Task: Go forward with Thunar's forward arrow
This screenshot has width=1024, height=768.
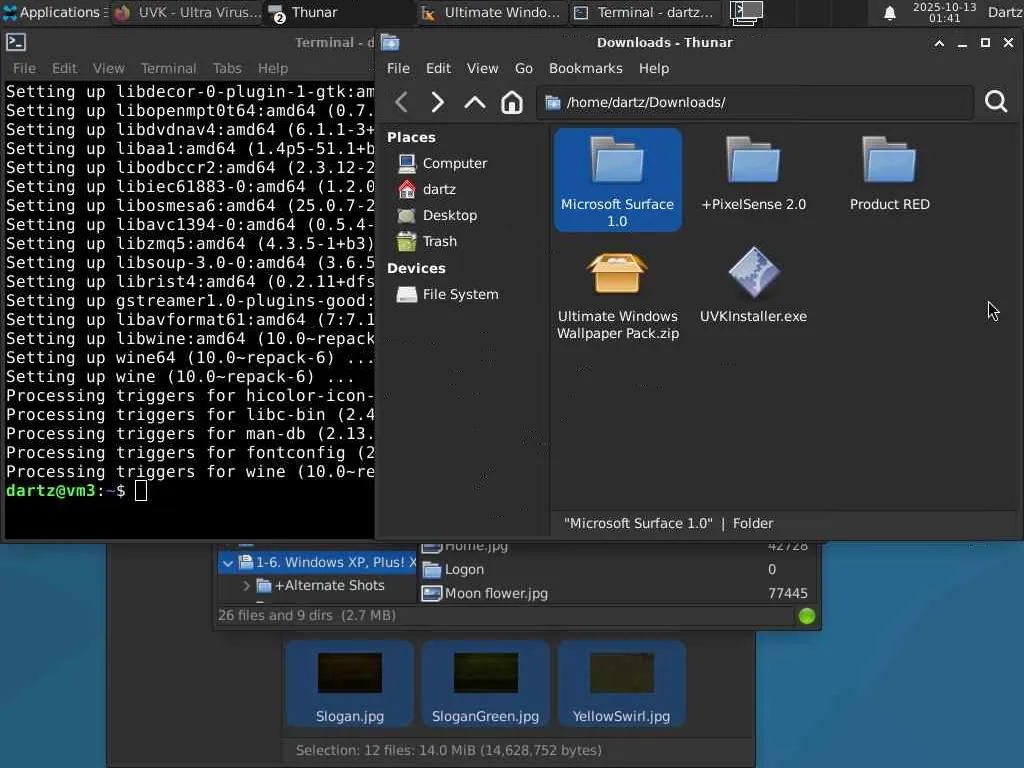Action: point(438,102)
